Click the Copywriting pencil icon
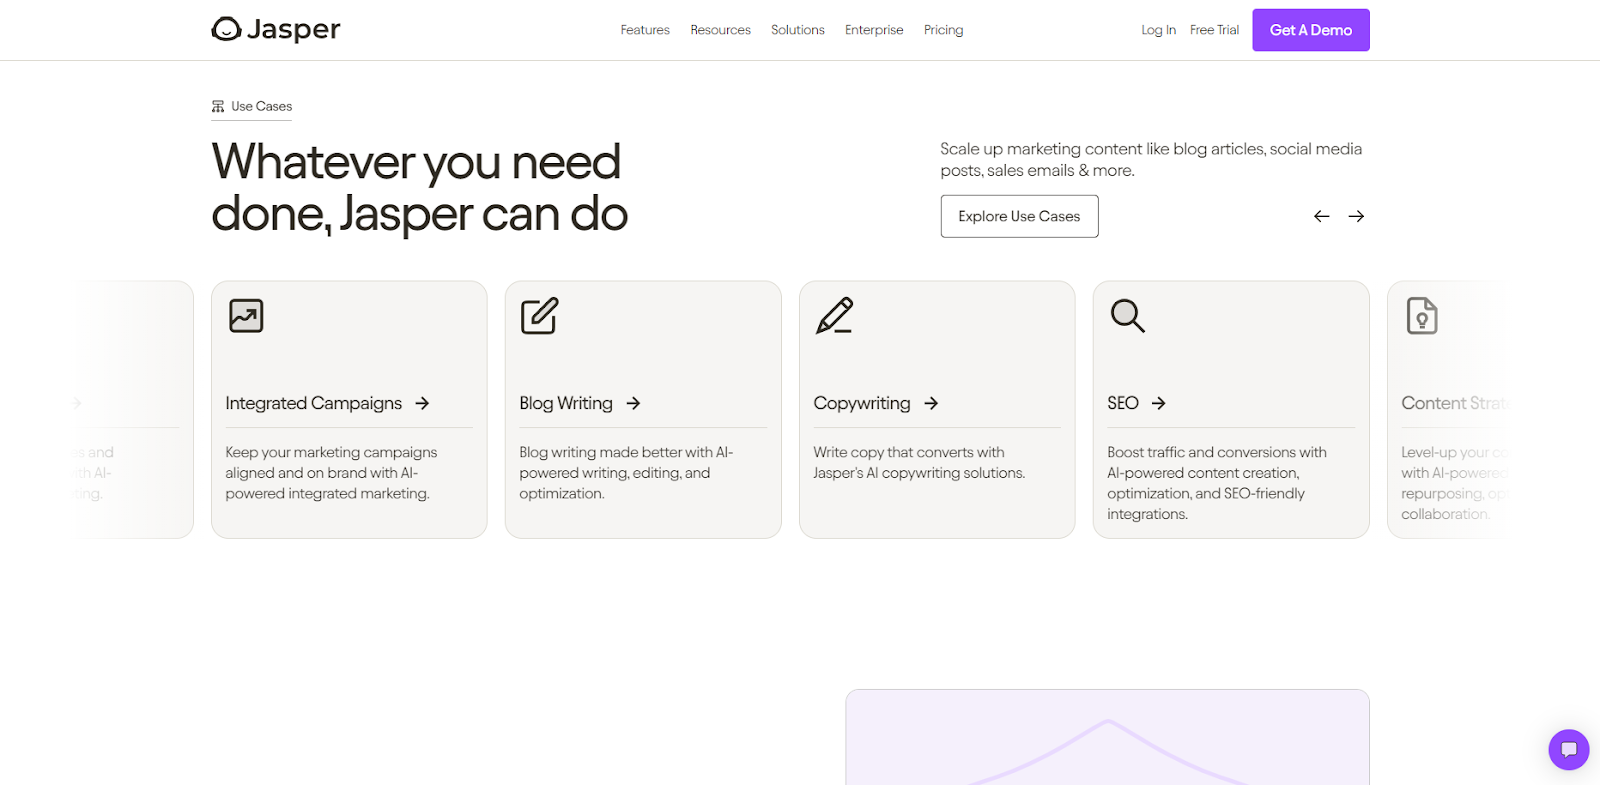The width and height of the screenshot is (1600, 785). 834,316
